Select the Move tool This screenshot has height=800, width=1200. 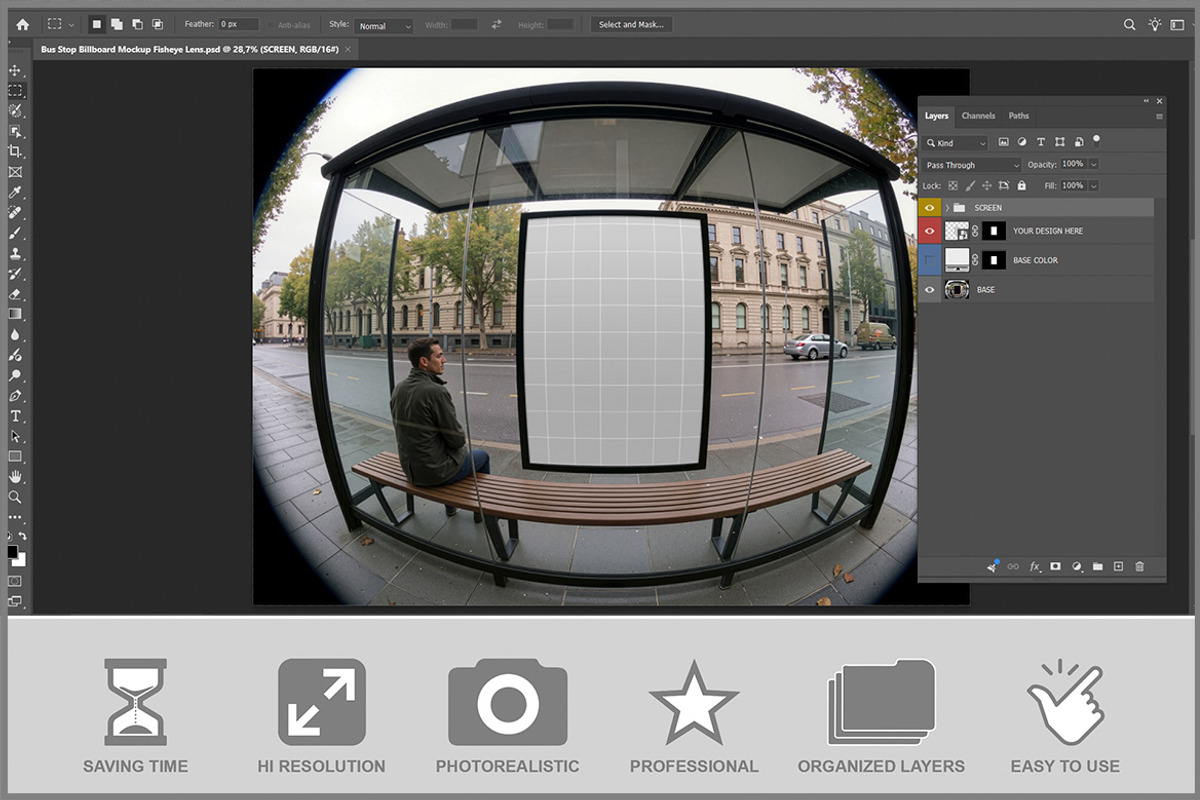point(15,70)
